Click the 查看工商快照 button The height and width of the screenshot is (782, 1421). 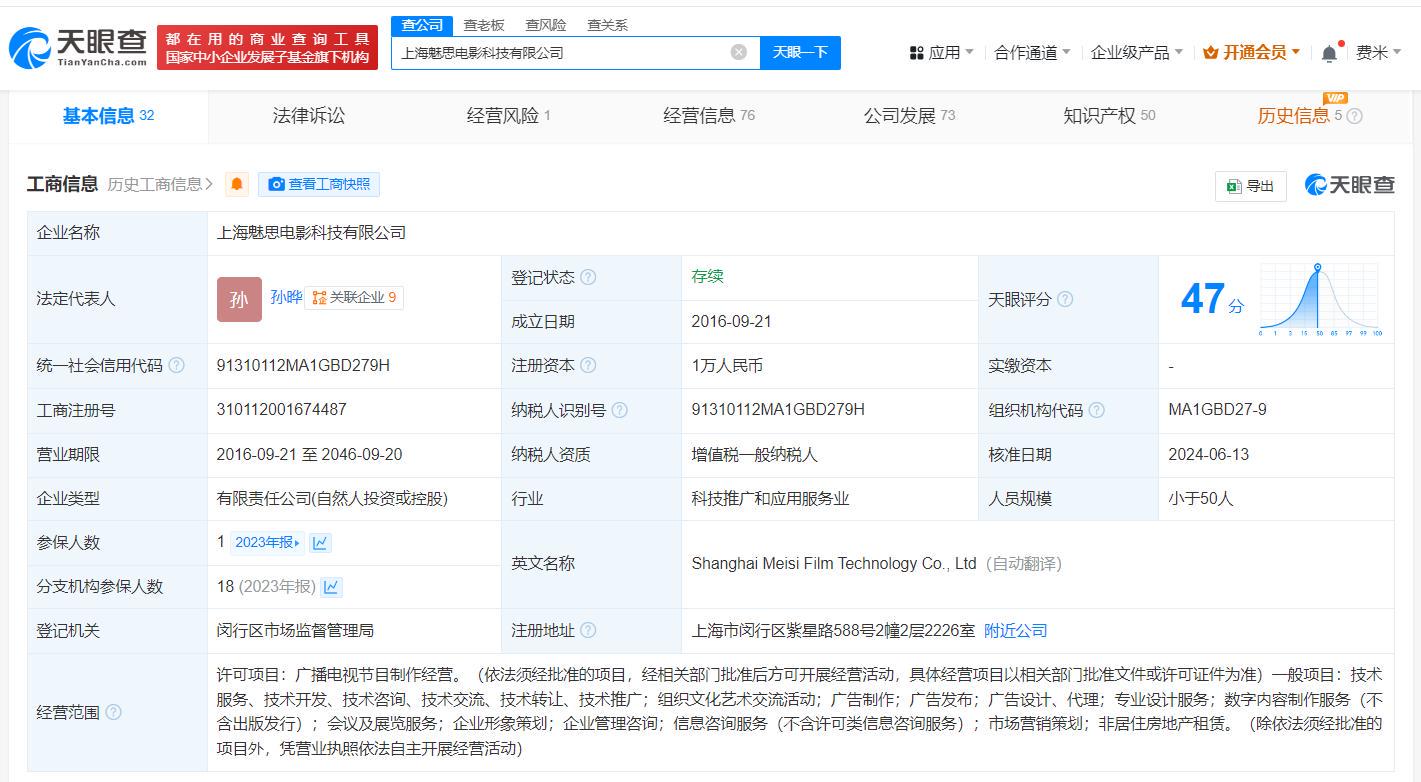click(x=319, y=184)
